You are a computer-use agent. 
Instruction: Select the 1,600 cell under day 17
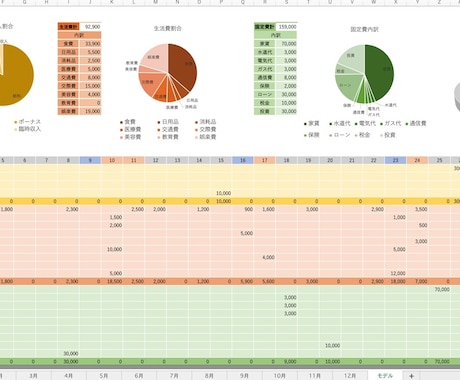click(x=265, y=209)
